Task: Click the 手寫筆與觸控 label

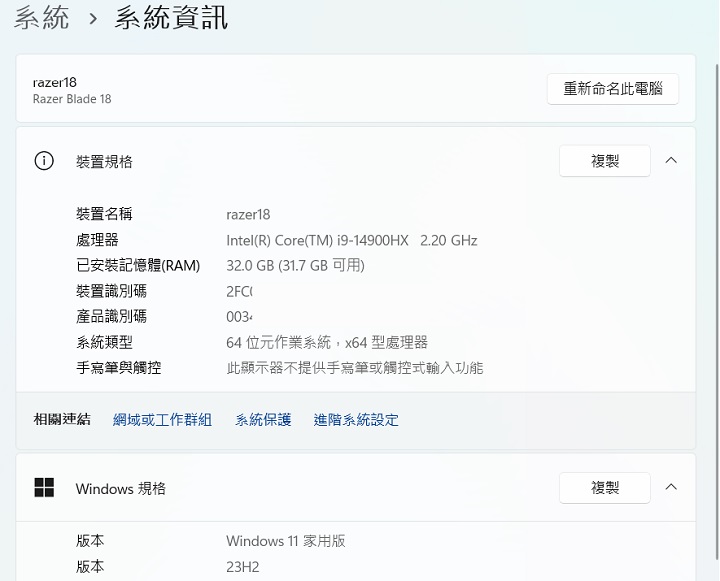Action: pyautogui.click(x=118, y=368)
